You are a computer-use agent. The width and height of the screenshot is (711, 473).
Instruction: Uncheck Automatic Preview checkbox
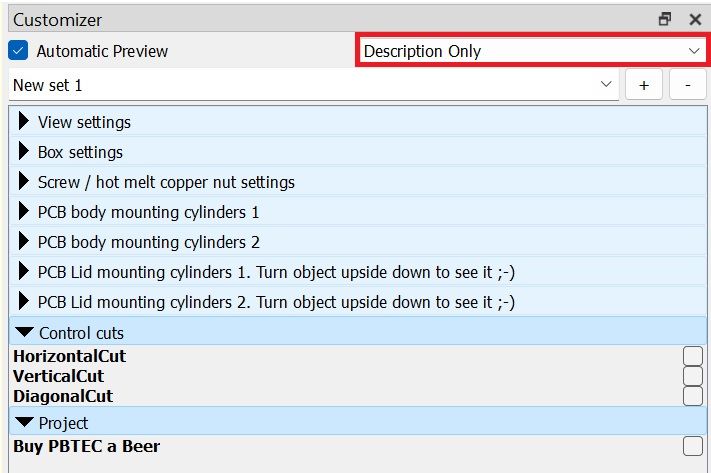18,50
